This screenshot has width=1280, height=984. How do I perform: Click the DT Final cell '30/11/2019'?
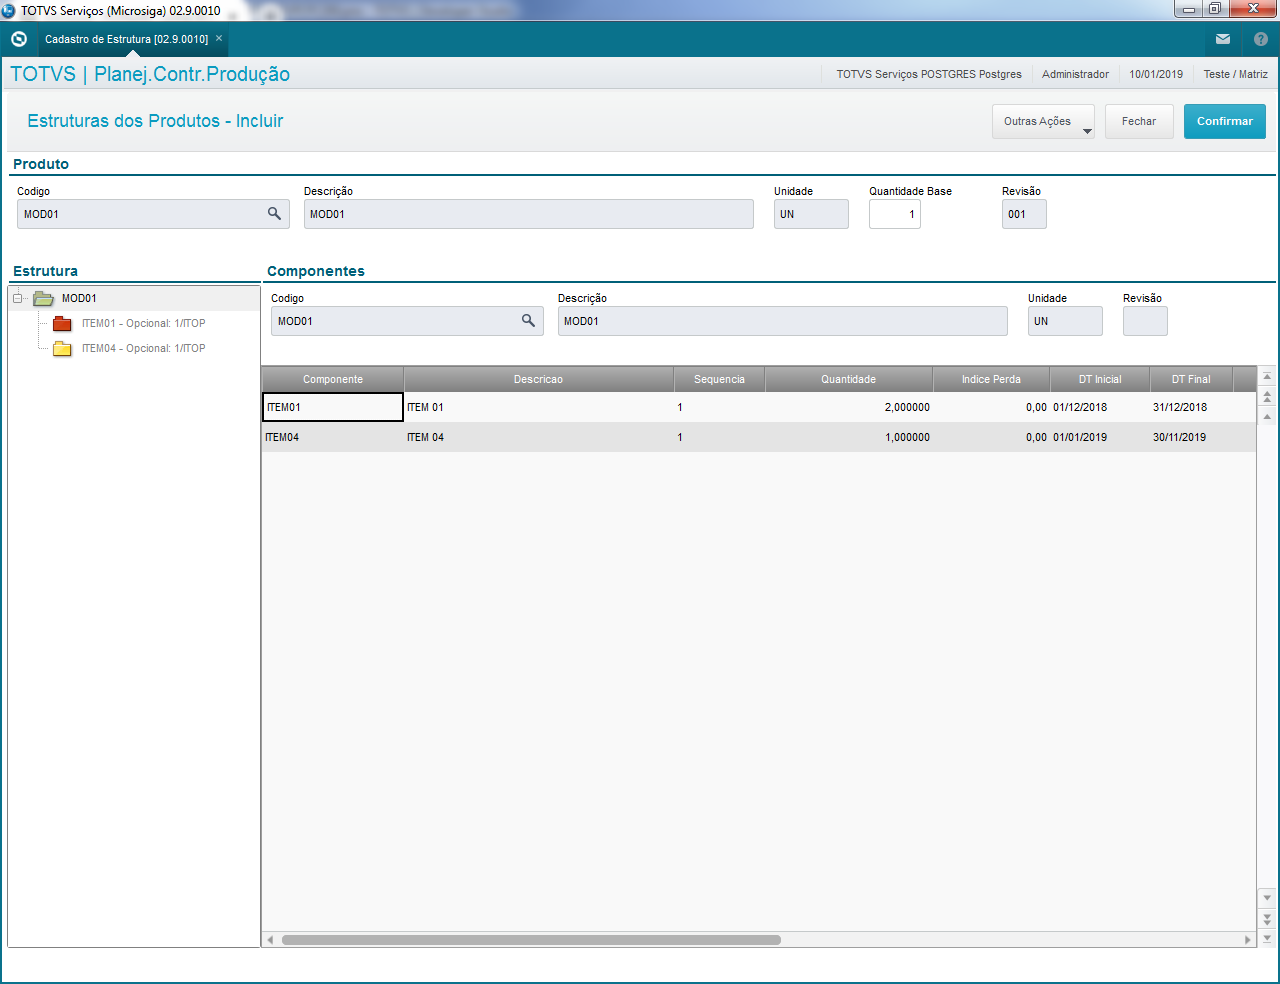[x=1191, y=437]
